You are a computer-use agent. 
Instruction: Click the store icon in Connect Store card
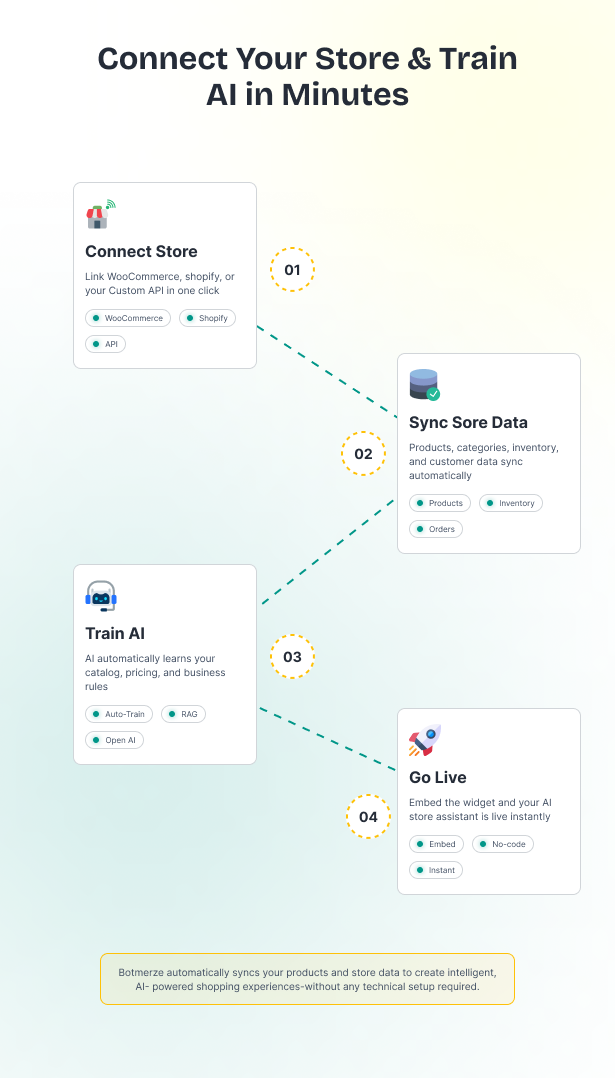(x=100, y=214)
